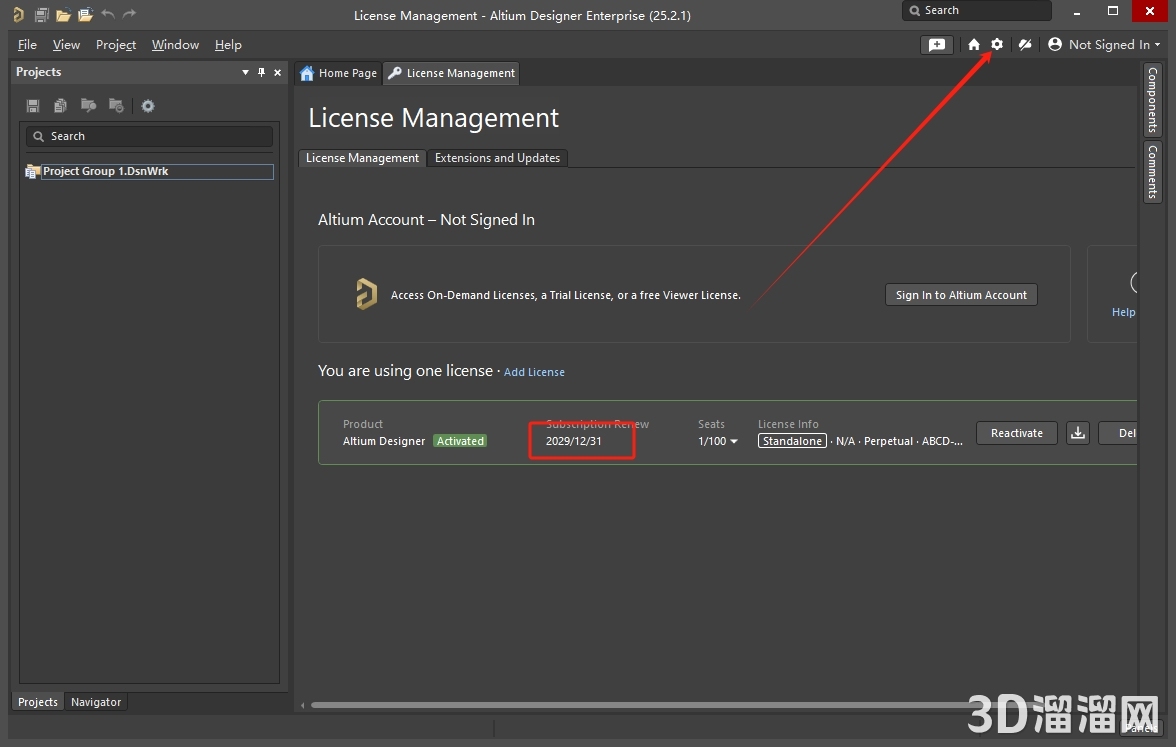Click the Reactivate button
This screenshot has height=747, width=1176.
tap(1016, 433)
